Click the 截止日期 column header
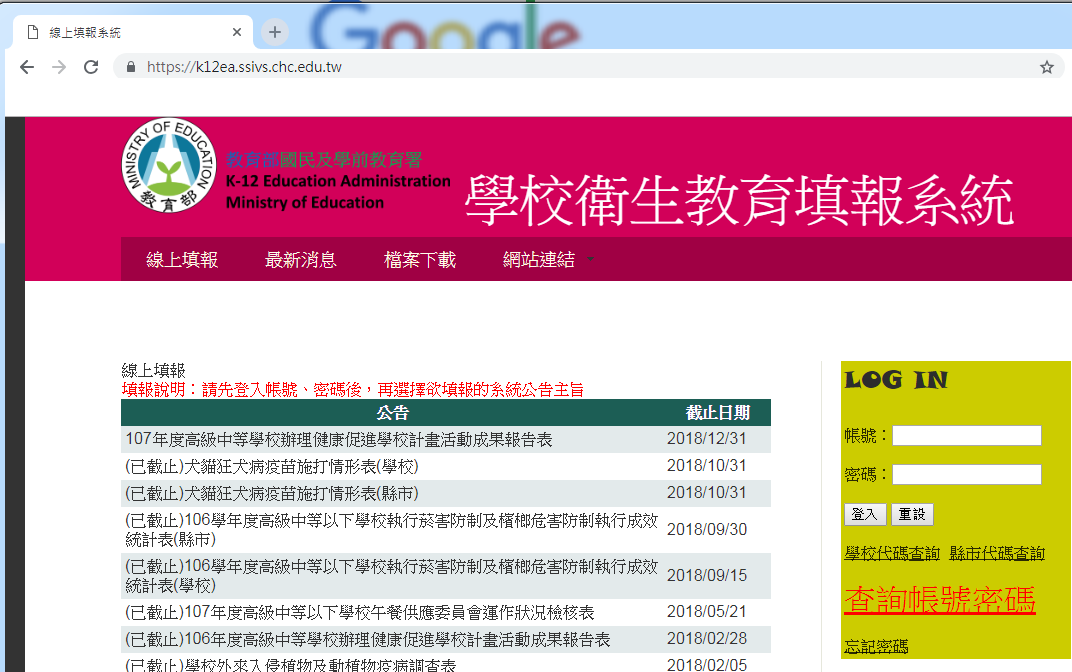The image size is (1072, 672). [718, 413]
